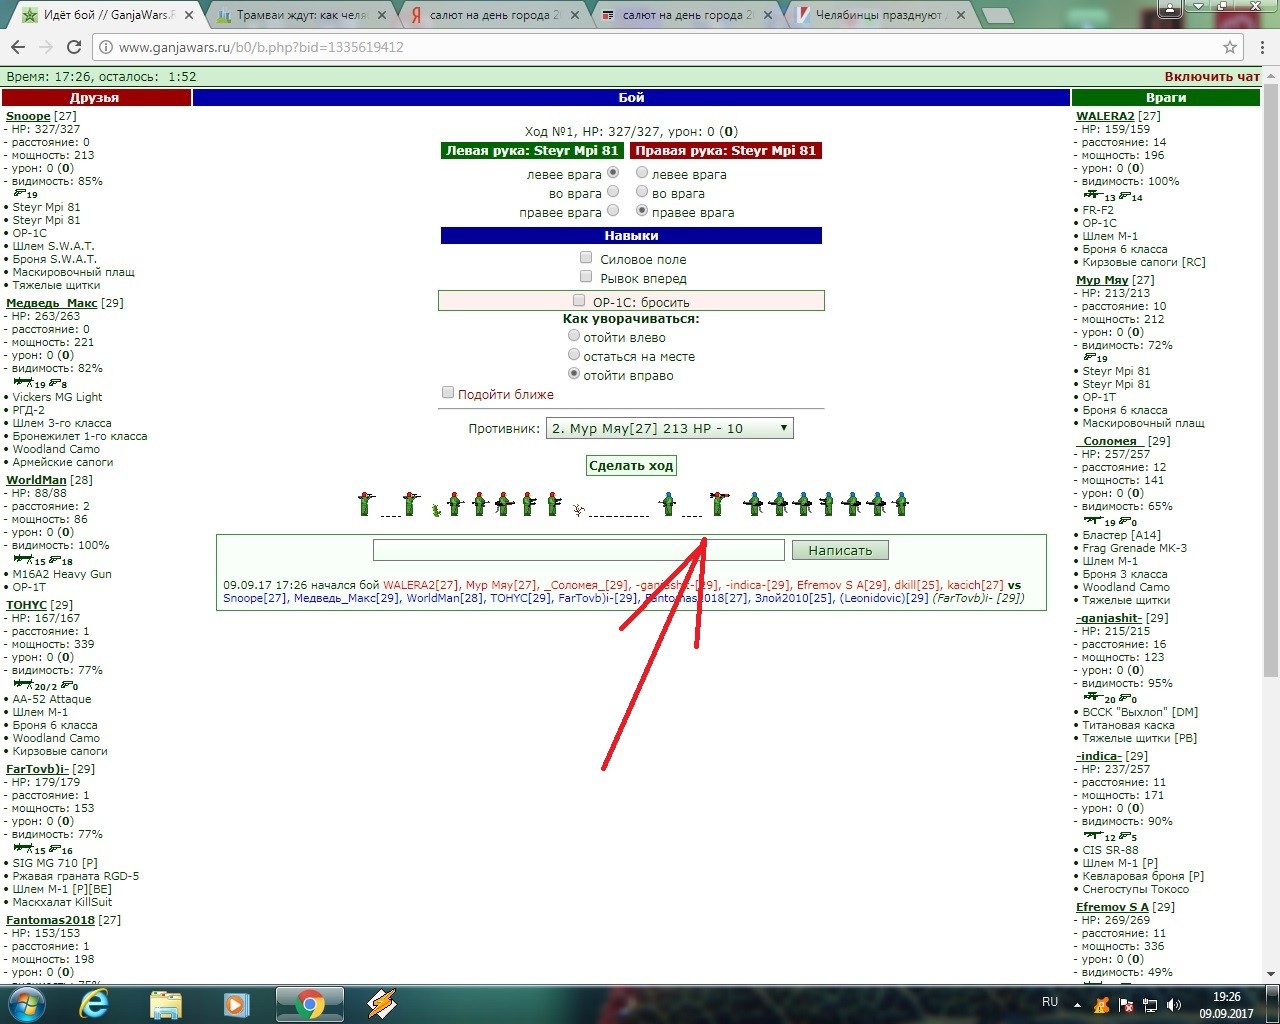This screenshot has width=1280, height=1024.
Task: Open the WorldMan profile link in friends list
Action: [x=36, y=480]
